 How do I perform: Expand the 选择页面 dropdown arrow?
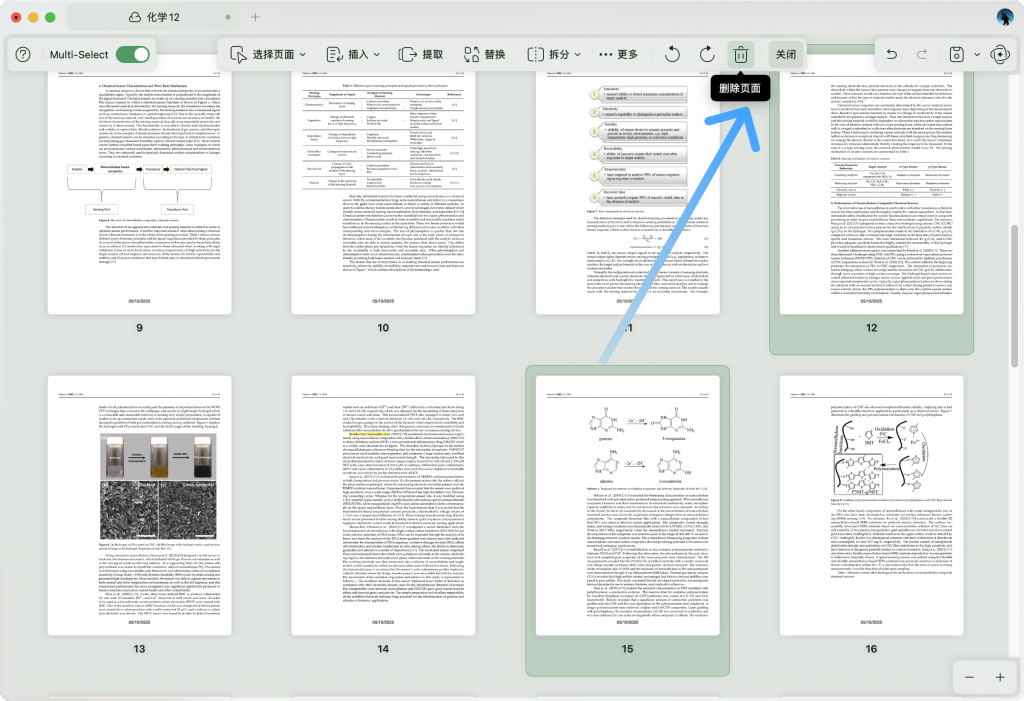click(302, 54)
